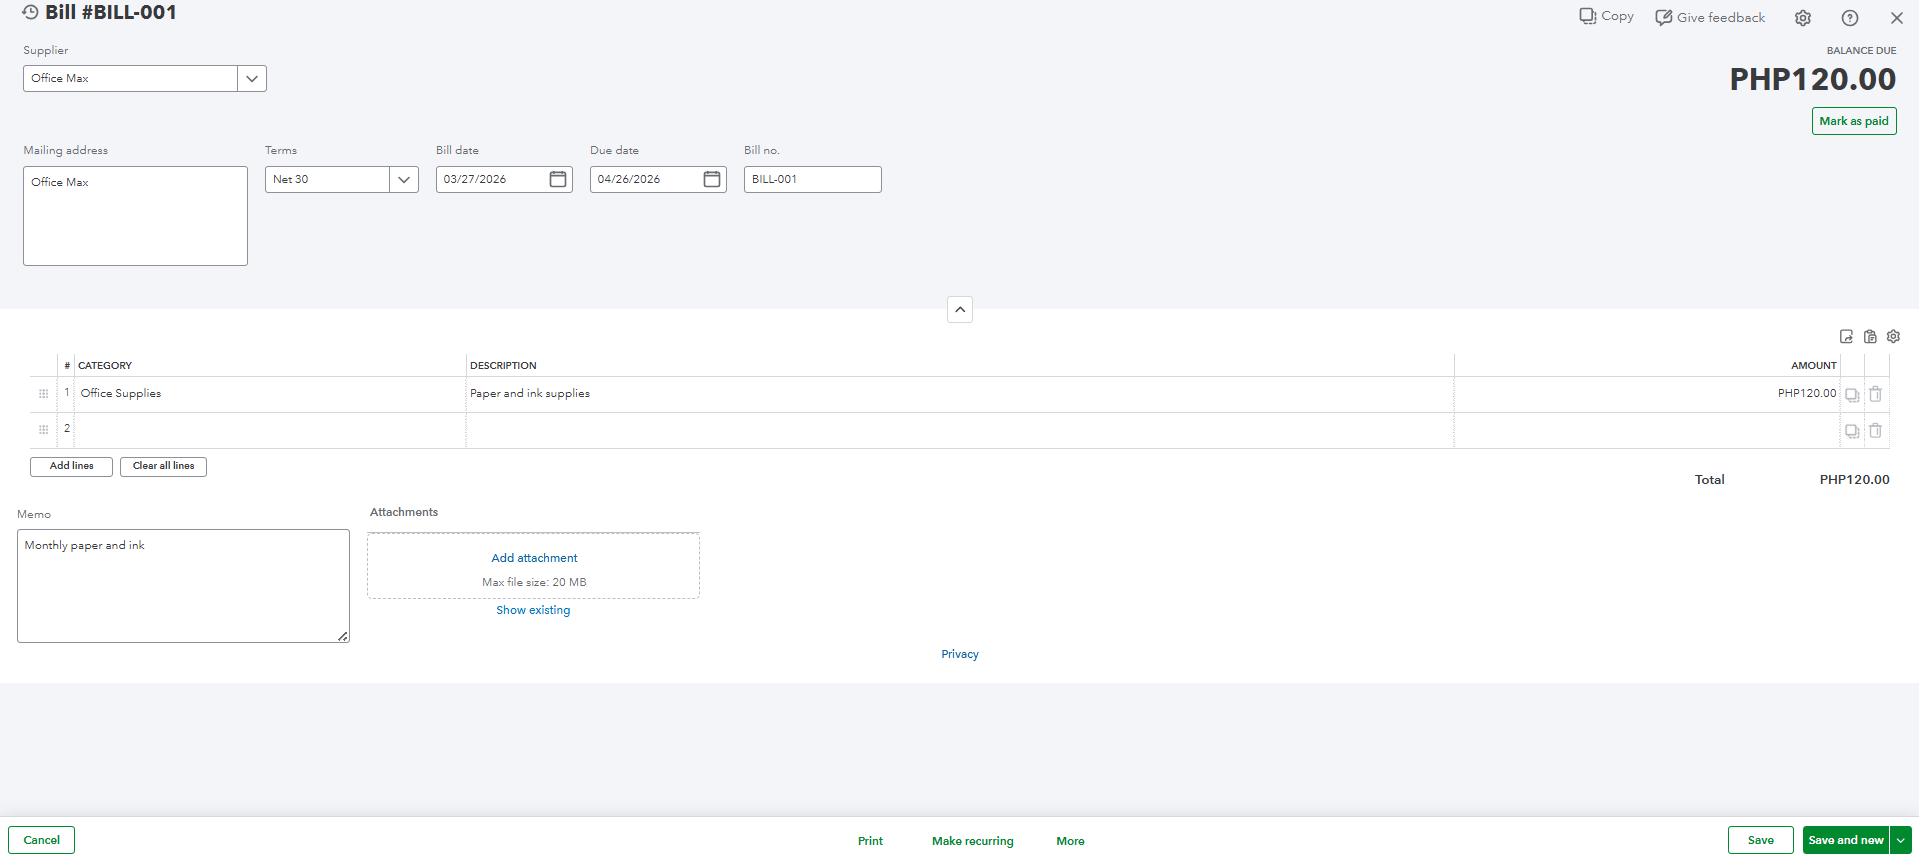Image resolution: width=1919 pixels, height=866 pixels.
Task: Open the Bill date calendar picker
Action: pyautogui.click(x=558, y=179)
